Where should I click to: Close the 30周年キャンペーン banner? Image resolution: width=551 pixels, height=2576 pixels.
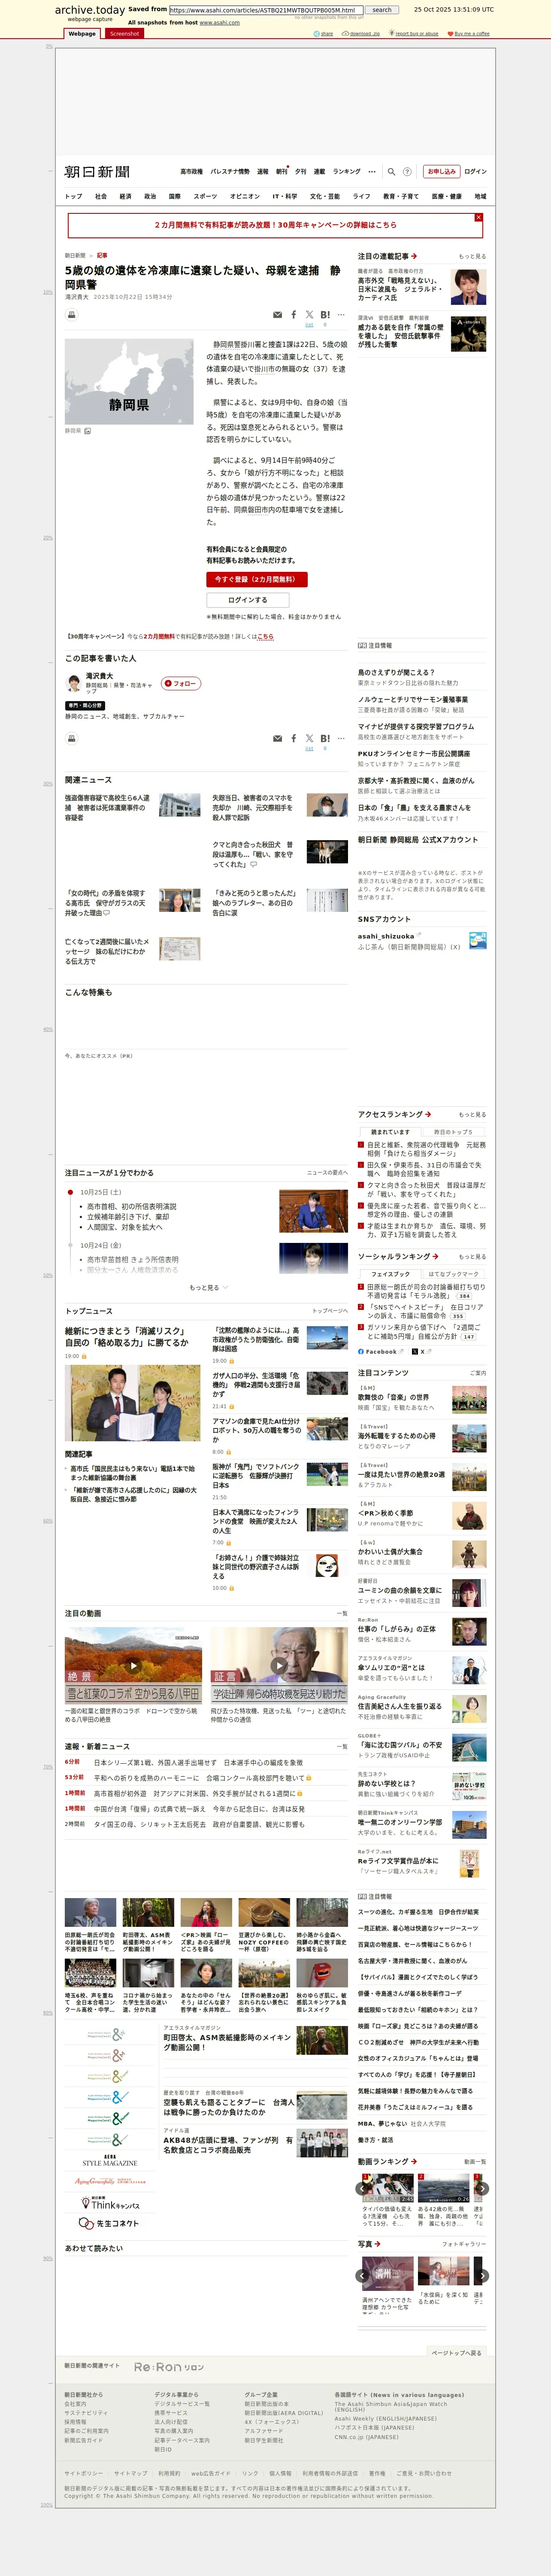(478, 217)
